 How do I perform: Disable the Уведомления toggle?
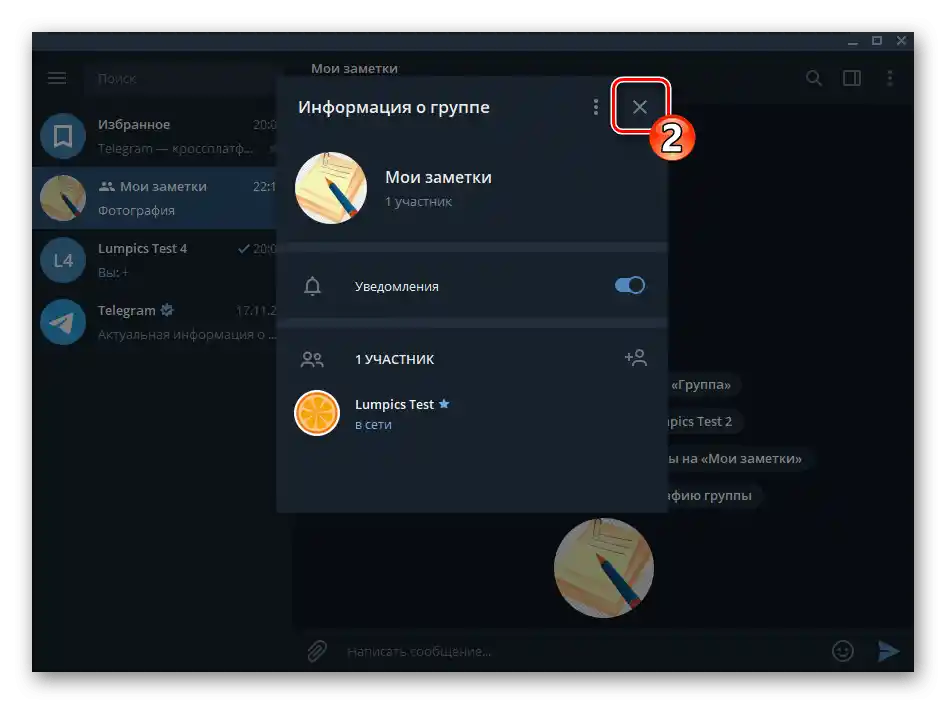[629, 285]
